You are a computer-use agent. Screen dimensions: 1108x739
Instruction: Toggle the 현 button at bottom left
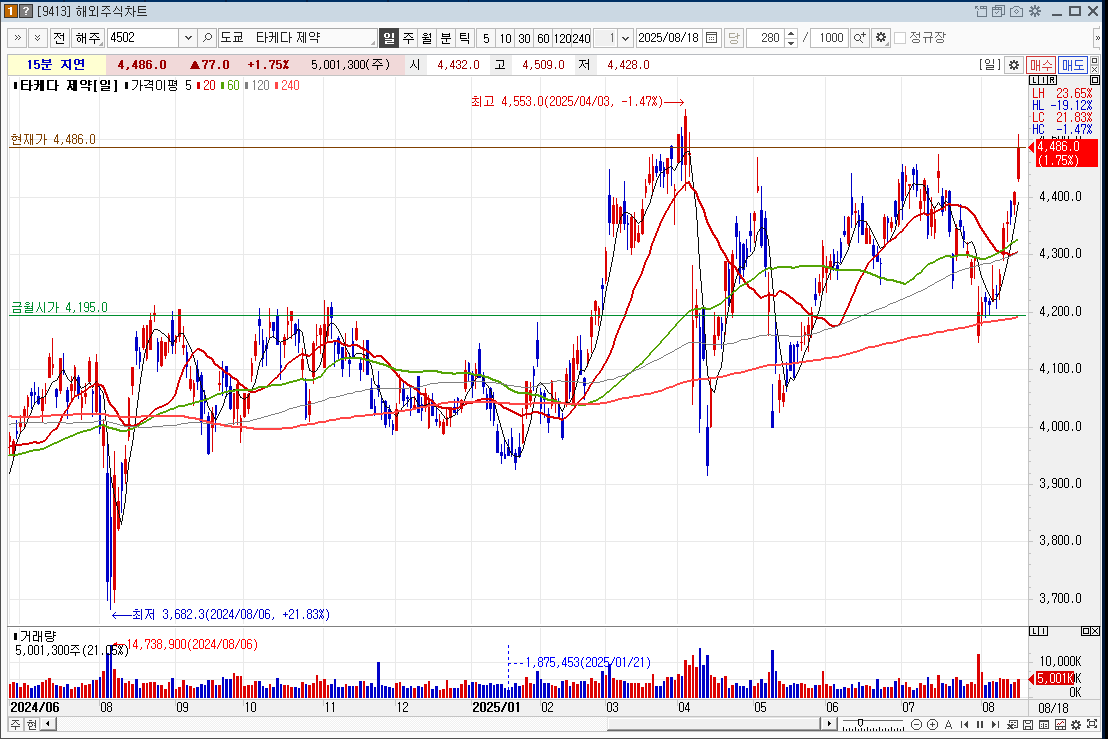(31, 724)
